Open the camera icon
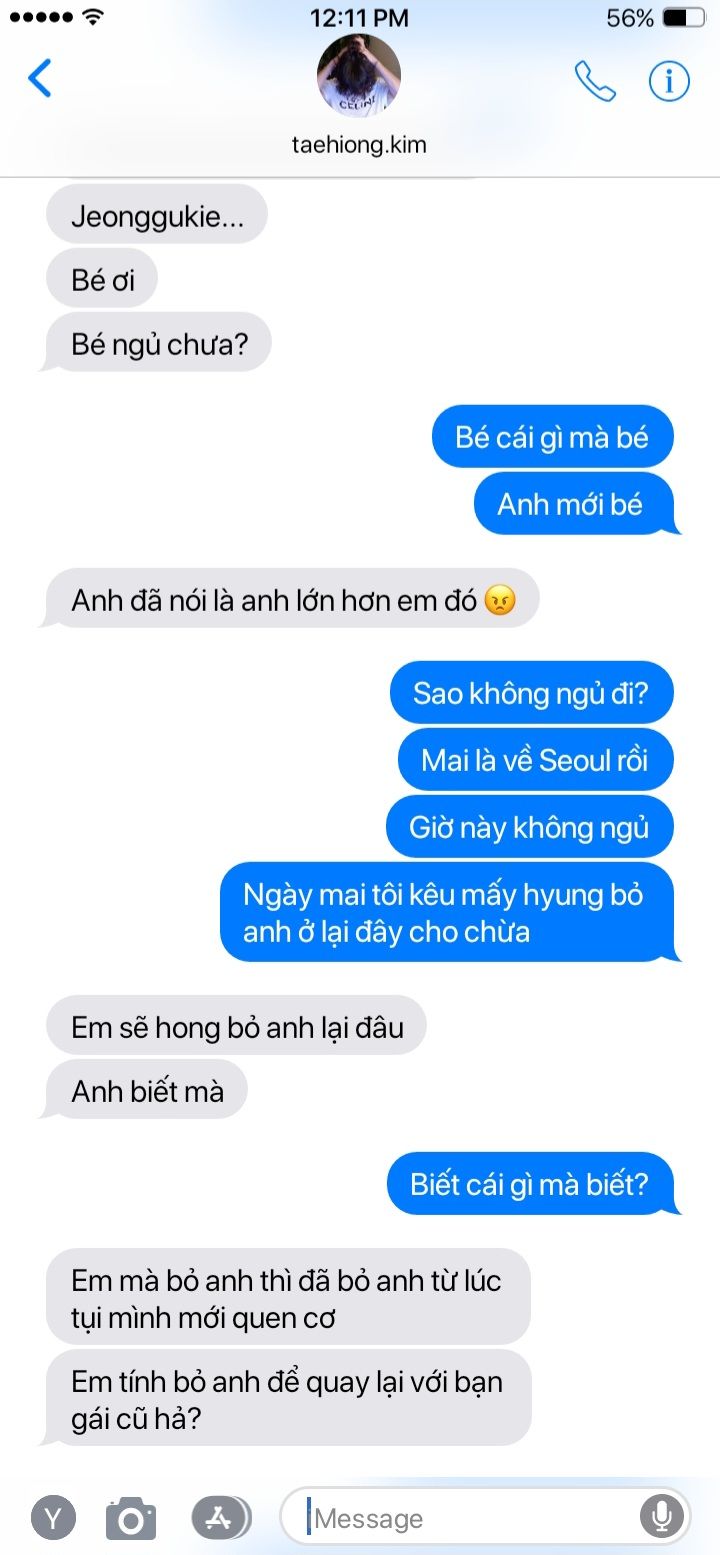720x1555 pixels. point(131,1518)
